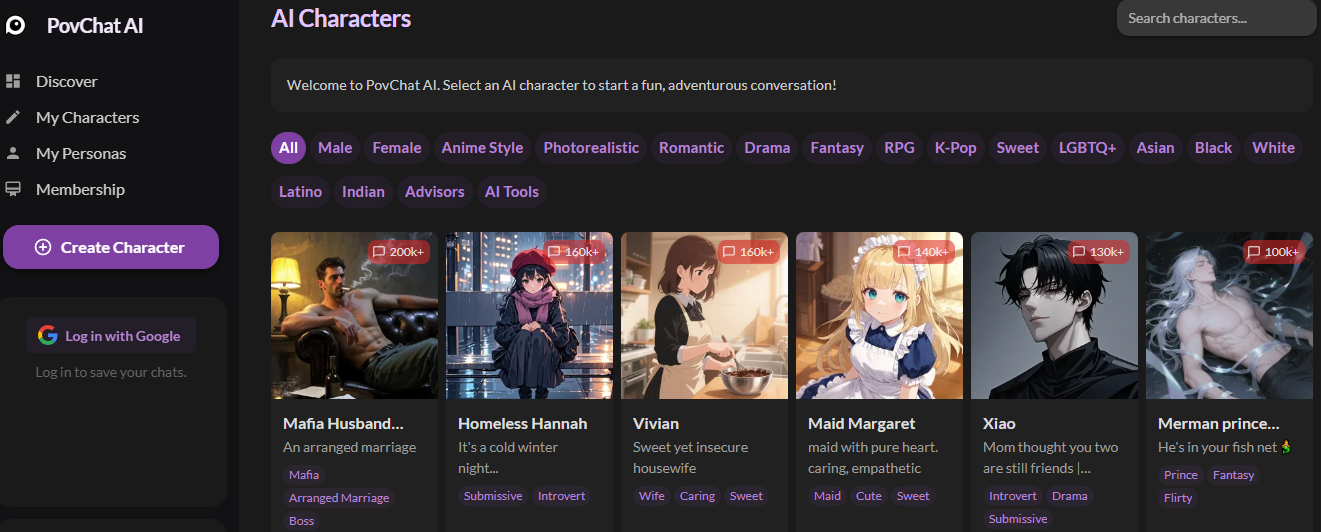The image size is (1321, 532).
Task: Select the Anime Style filter
Action: coord(482,148)
